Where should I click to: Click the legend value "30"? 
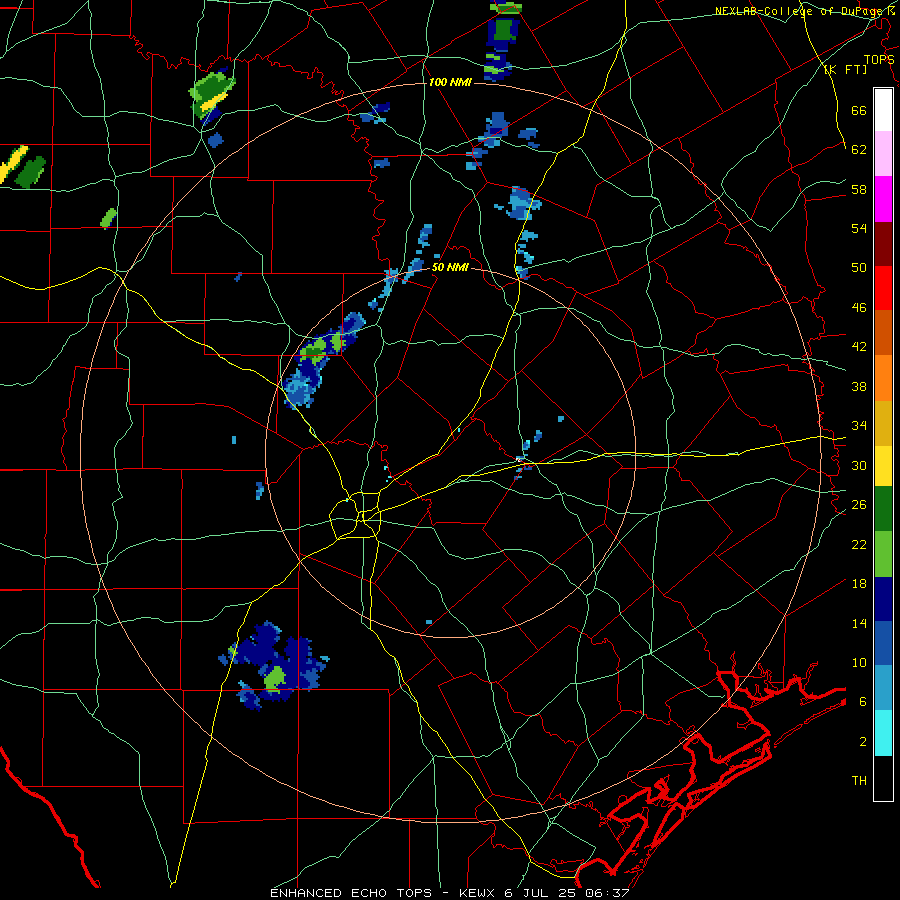(x=859, y=465)
